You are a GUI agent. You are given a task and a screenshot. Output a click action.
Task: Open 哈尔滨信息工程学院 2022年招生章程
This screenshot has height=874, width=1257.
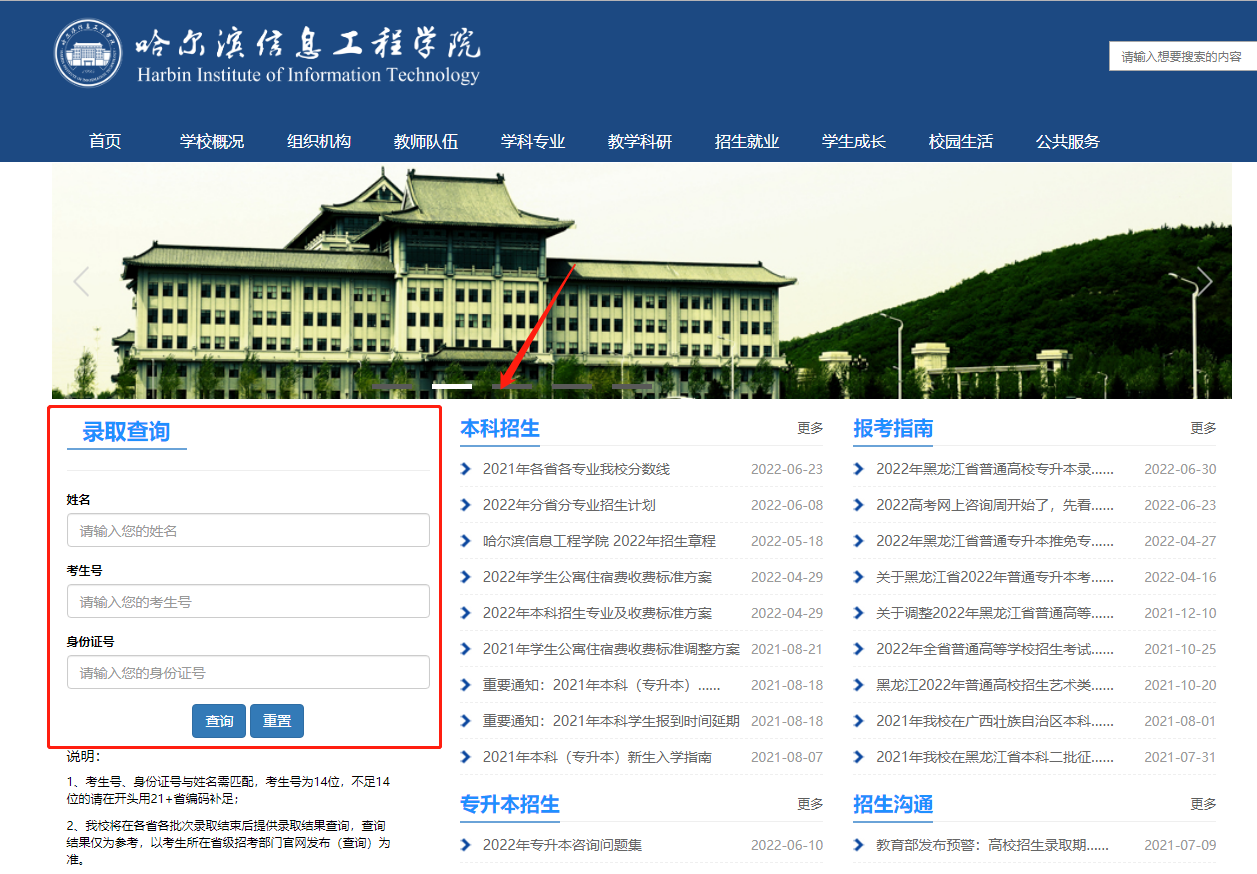599,541
